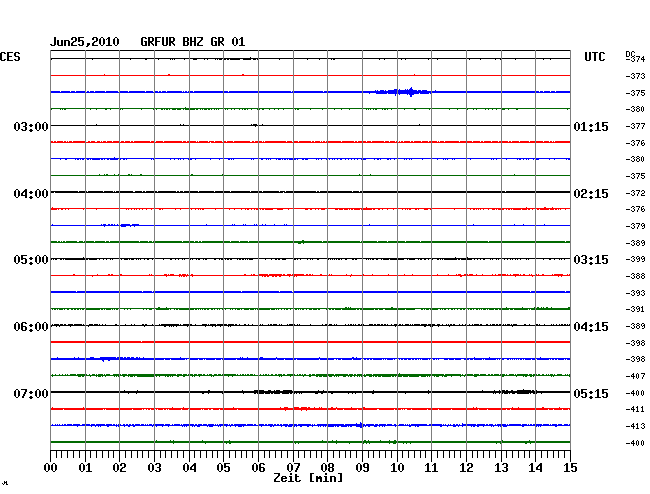
Task: Select the station label GRFUR BHZ GR 01
Action: (x=193, y=42)
